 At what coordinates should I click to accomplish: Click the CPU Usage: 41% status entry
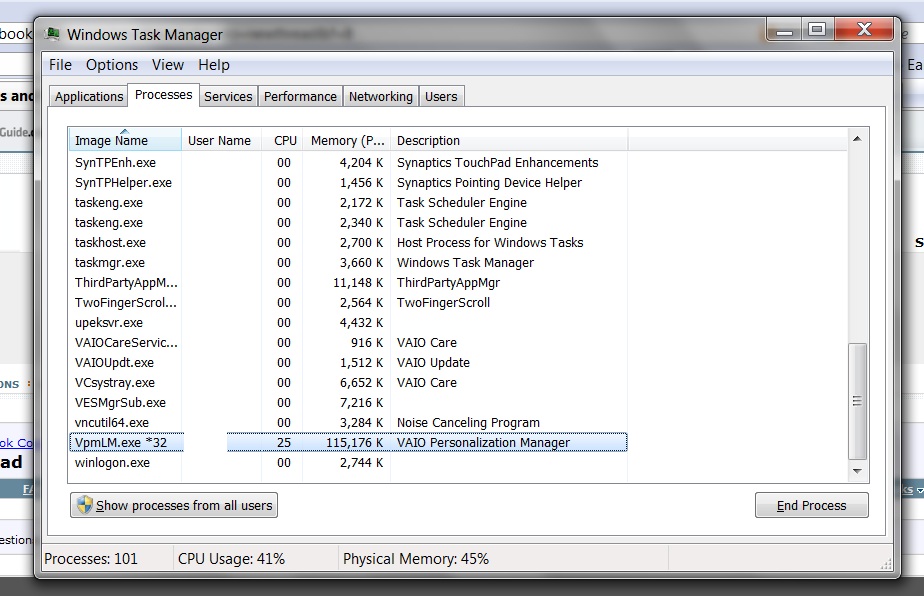(x=231, y=559)
